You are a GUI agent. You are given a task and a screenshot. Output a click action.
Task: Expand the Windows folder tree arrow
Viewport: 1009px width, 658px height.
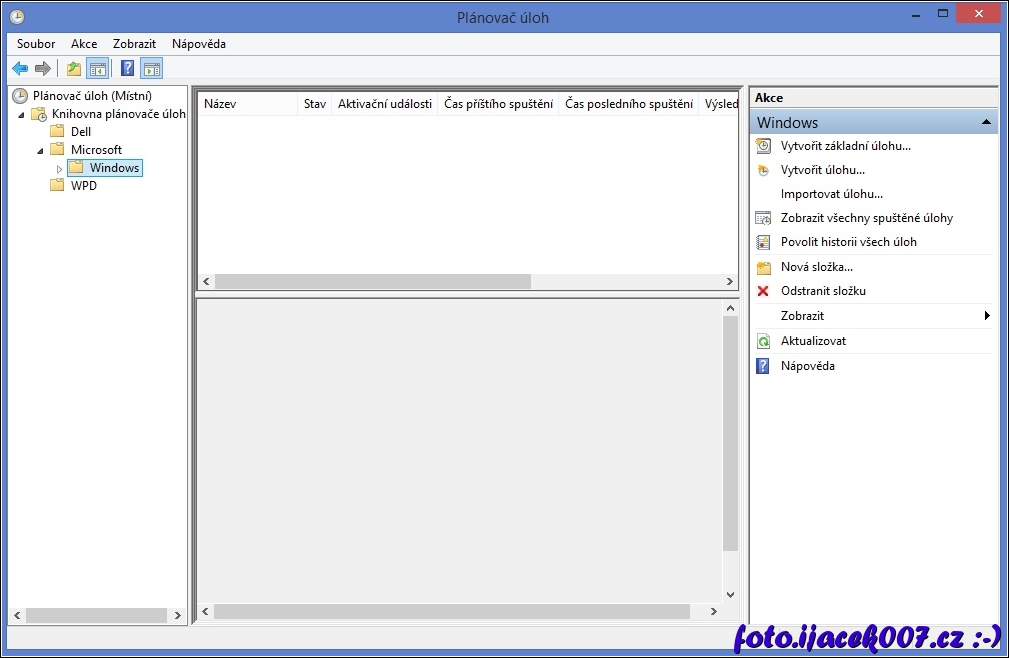tap(59, 169)
